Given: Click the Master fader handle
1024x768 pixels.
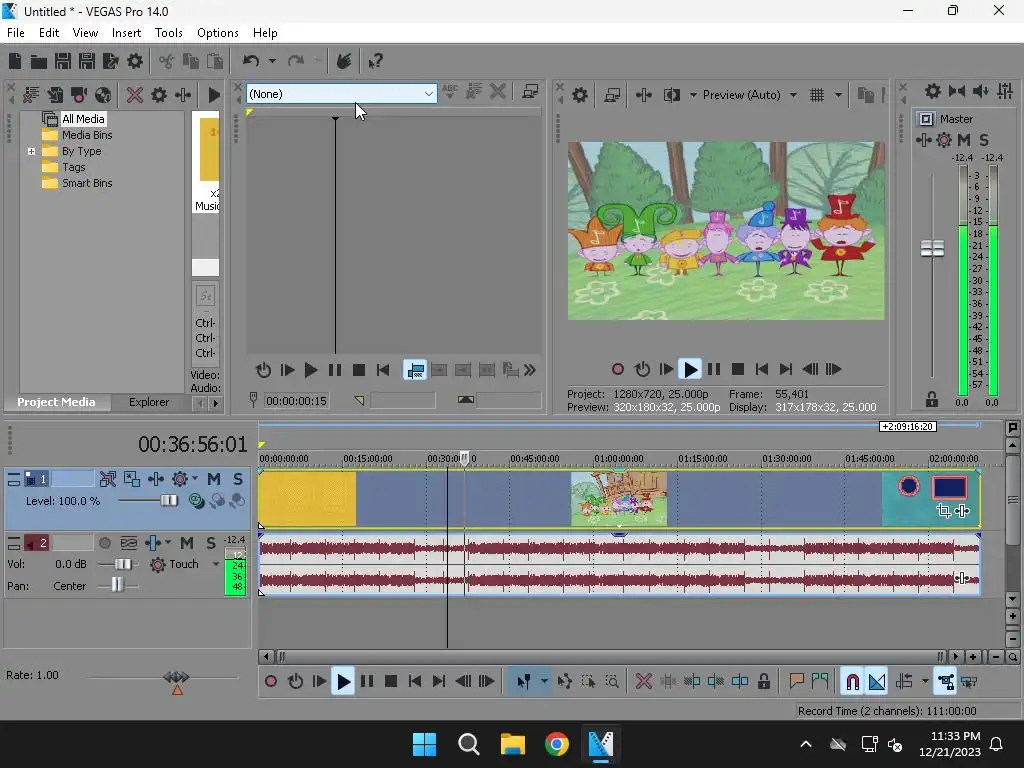Looking at the screenshot, I should pyautogui.click(x=932, y=249).
